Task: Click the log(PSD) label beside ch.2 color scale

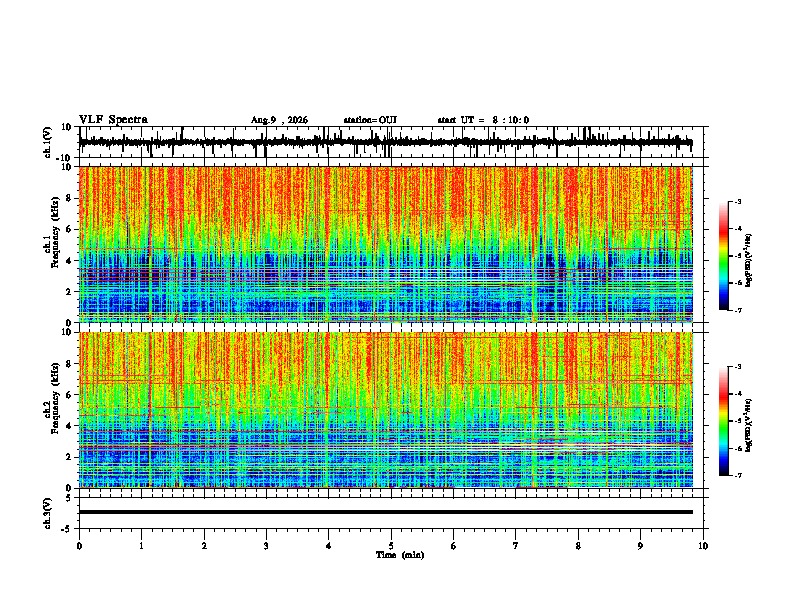Action: [x=749, y=426]
